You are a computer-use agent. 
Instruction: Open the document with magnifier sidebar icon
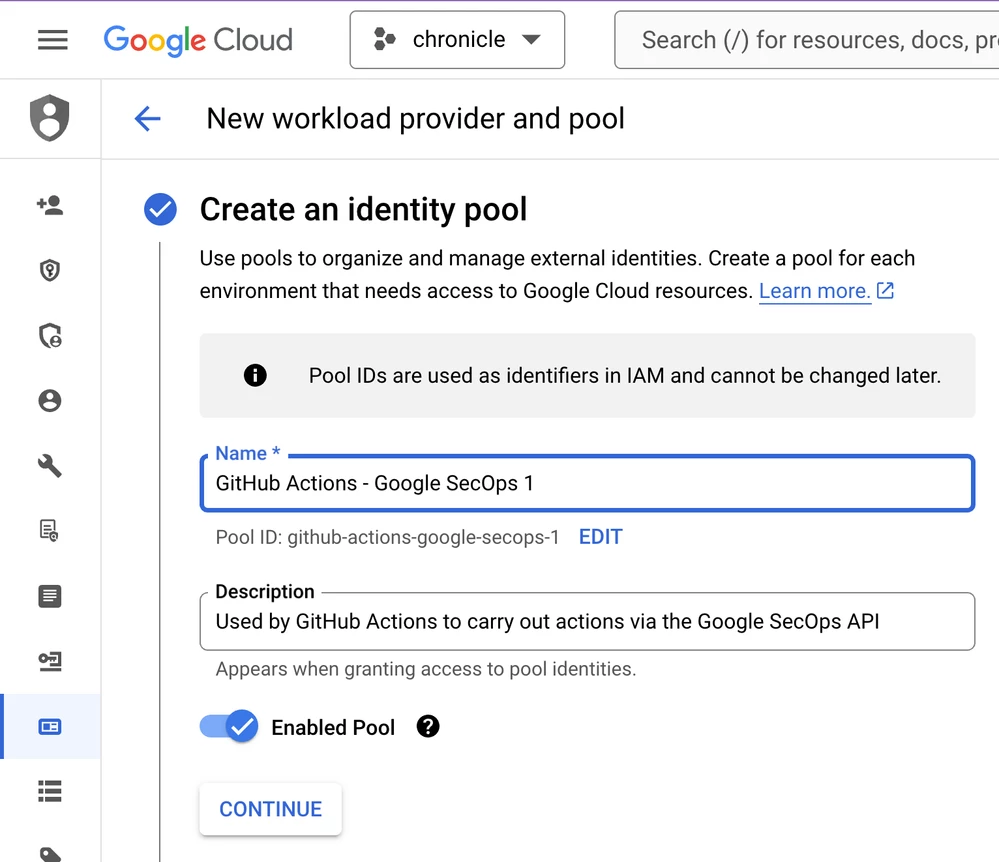tap(50, 531)
